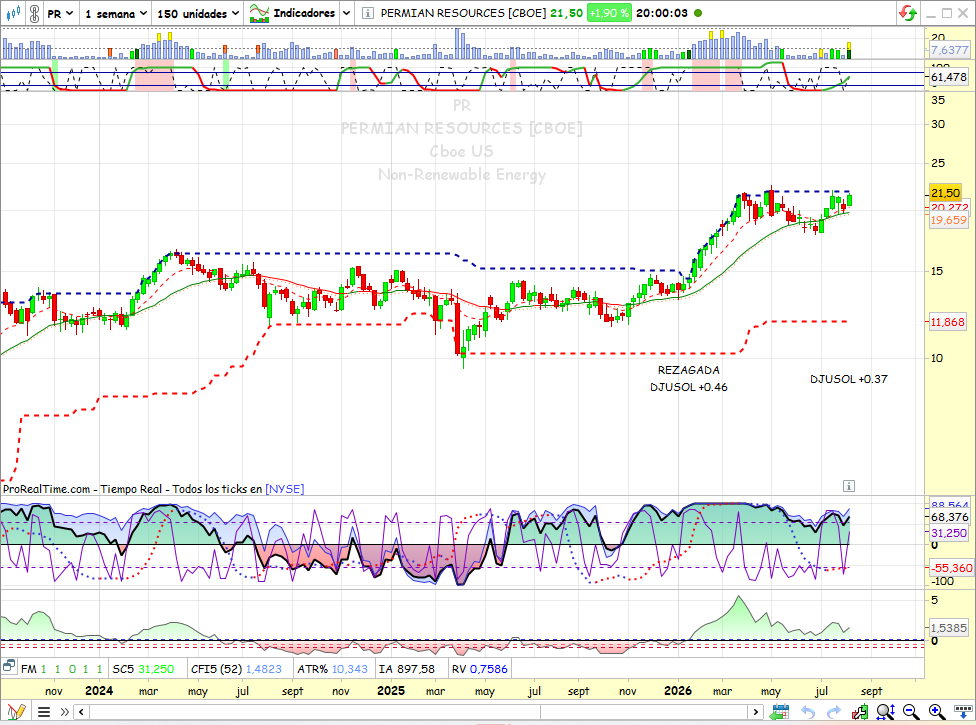Click the bottom panel value 1,5385

tap(949, 628)
